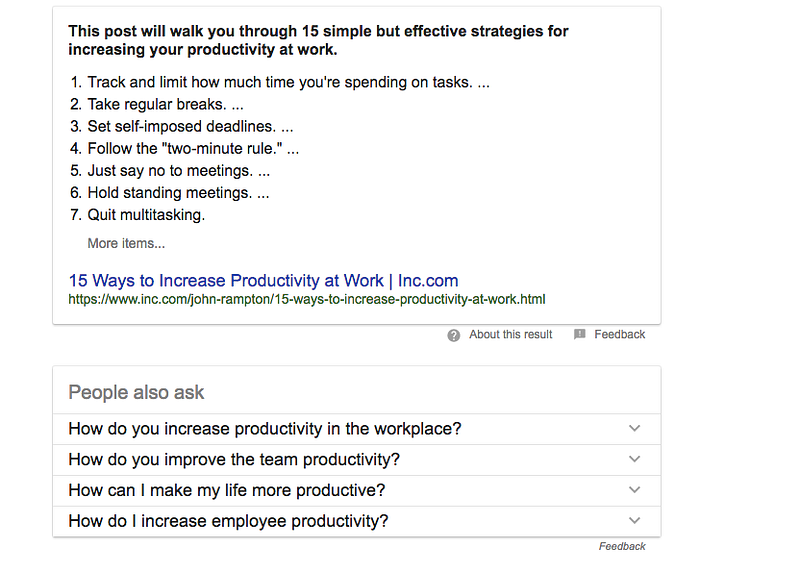Open the 'About this result' text link
The image size is (800, 570).
point(510,335)
